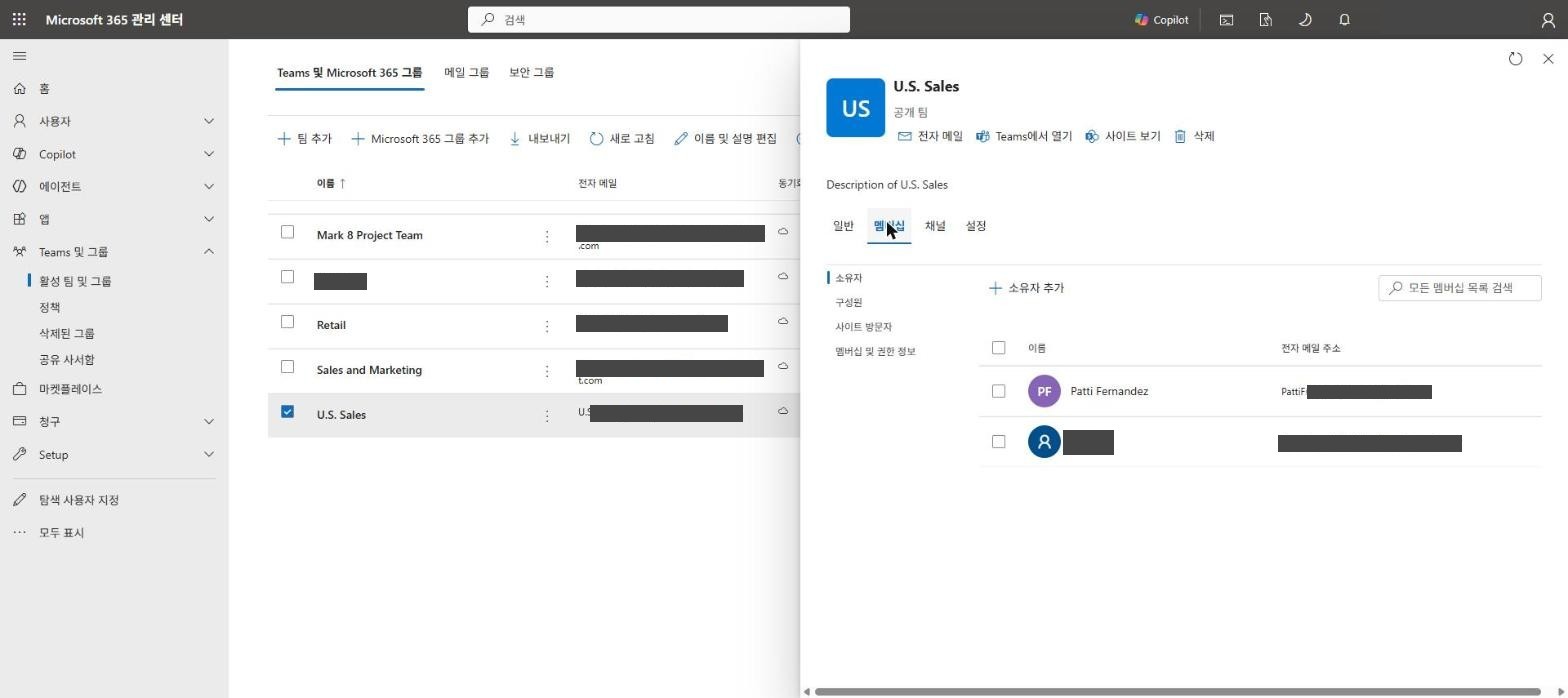This screenshot has height=698, width=1568.
Task: Open U.S. Sales in Teams
Action: point(1024,136)
